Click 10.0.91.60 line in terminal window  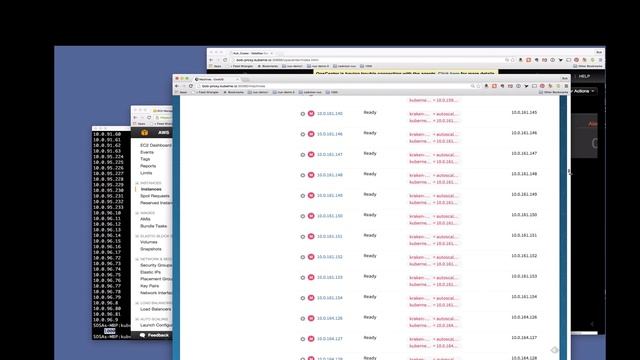[107, 134]
